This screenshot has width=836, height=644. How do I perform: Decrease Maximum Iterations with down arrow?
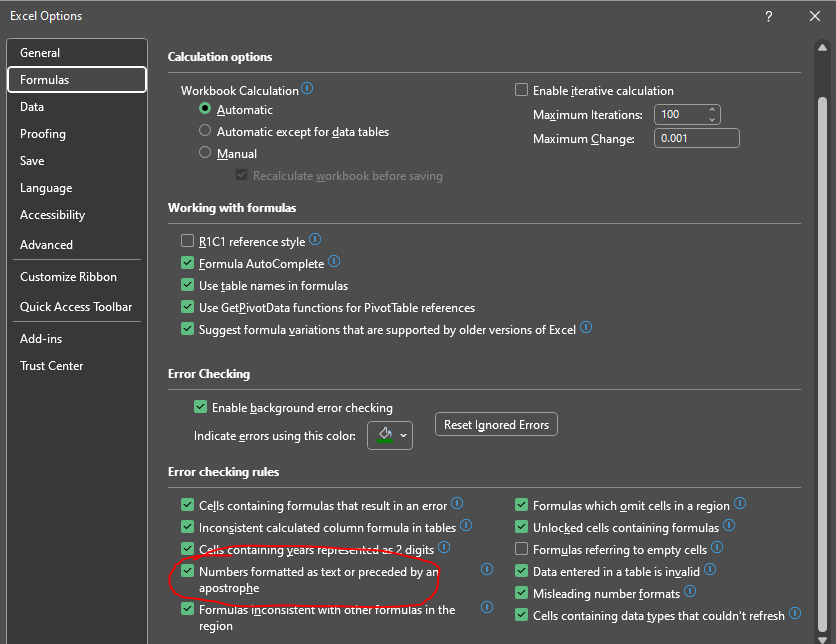click(712, 119)
